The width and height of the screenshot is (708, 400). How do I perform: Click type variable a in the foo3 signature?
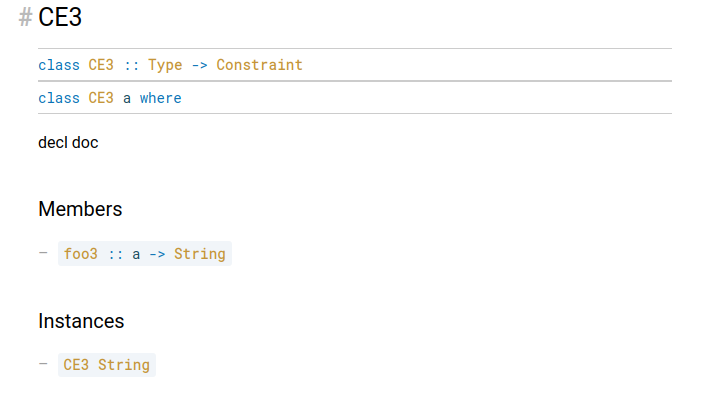(x=136, y=255)
